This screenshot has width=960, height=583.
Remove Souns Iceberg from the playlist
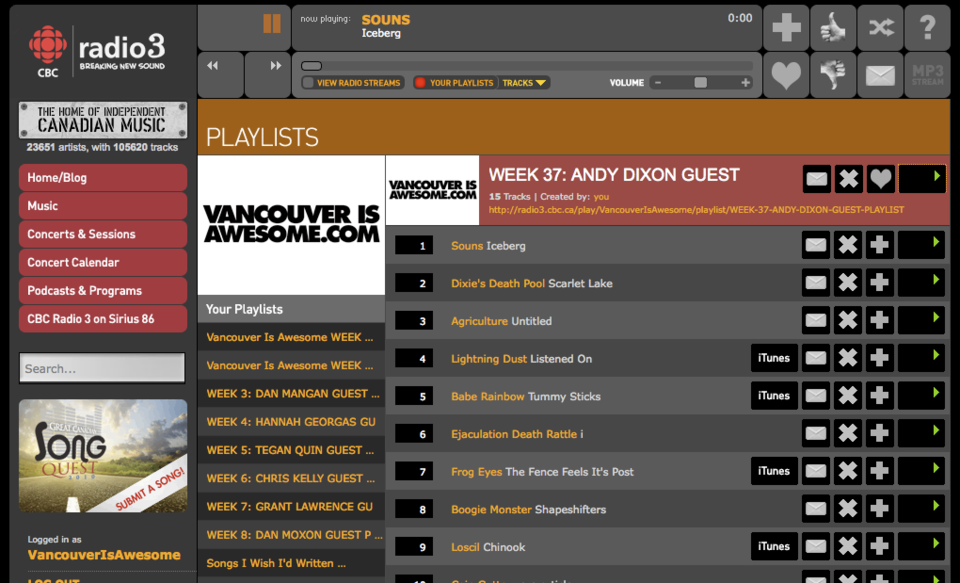pos(847,245)
